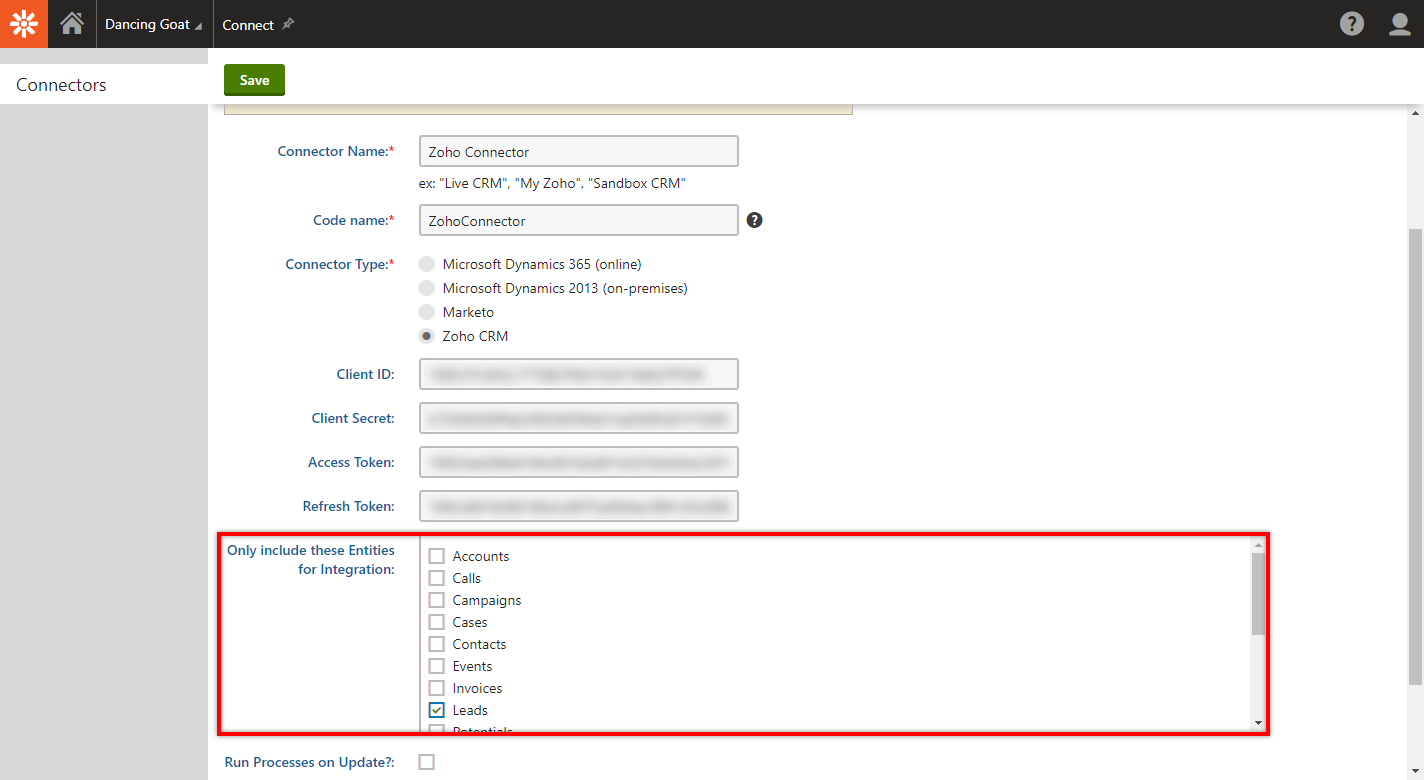Pin the Connect application

pyautogui.click(x=288, y=24)
